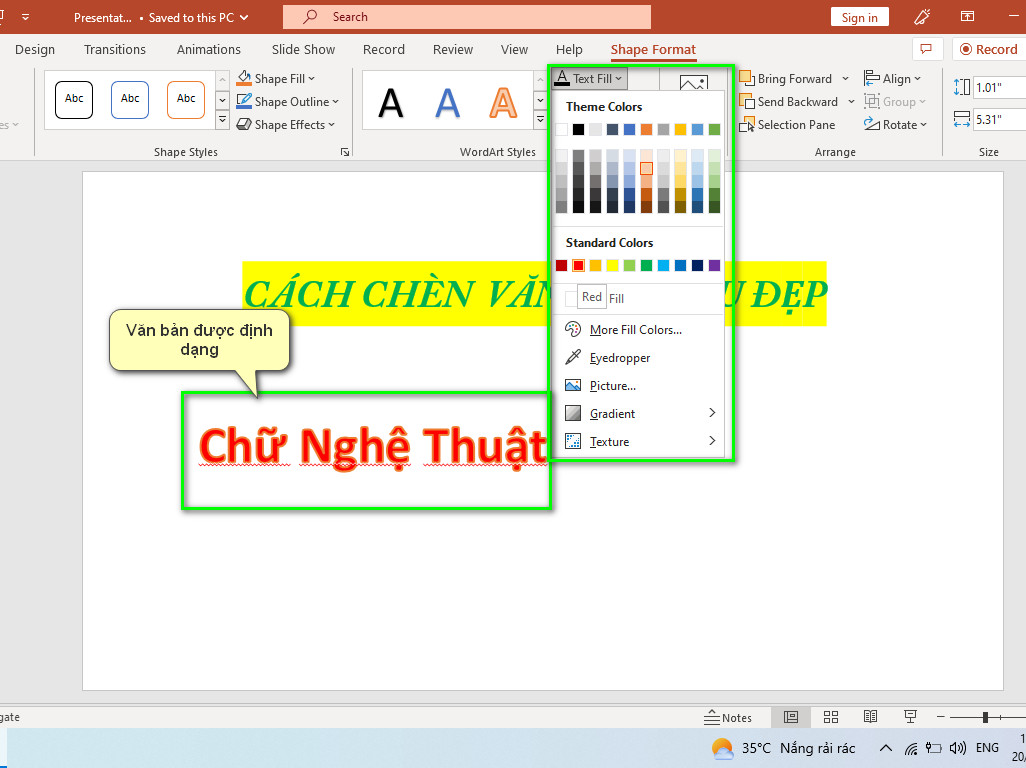Open the Shape Fill paint bucket
The image size is (1026, 768).
click(x=244, y=79)
